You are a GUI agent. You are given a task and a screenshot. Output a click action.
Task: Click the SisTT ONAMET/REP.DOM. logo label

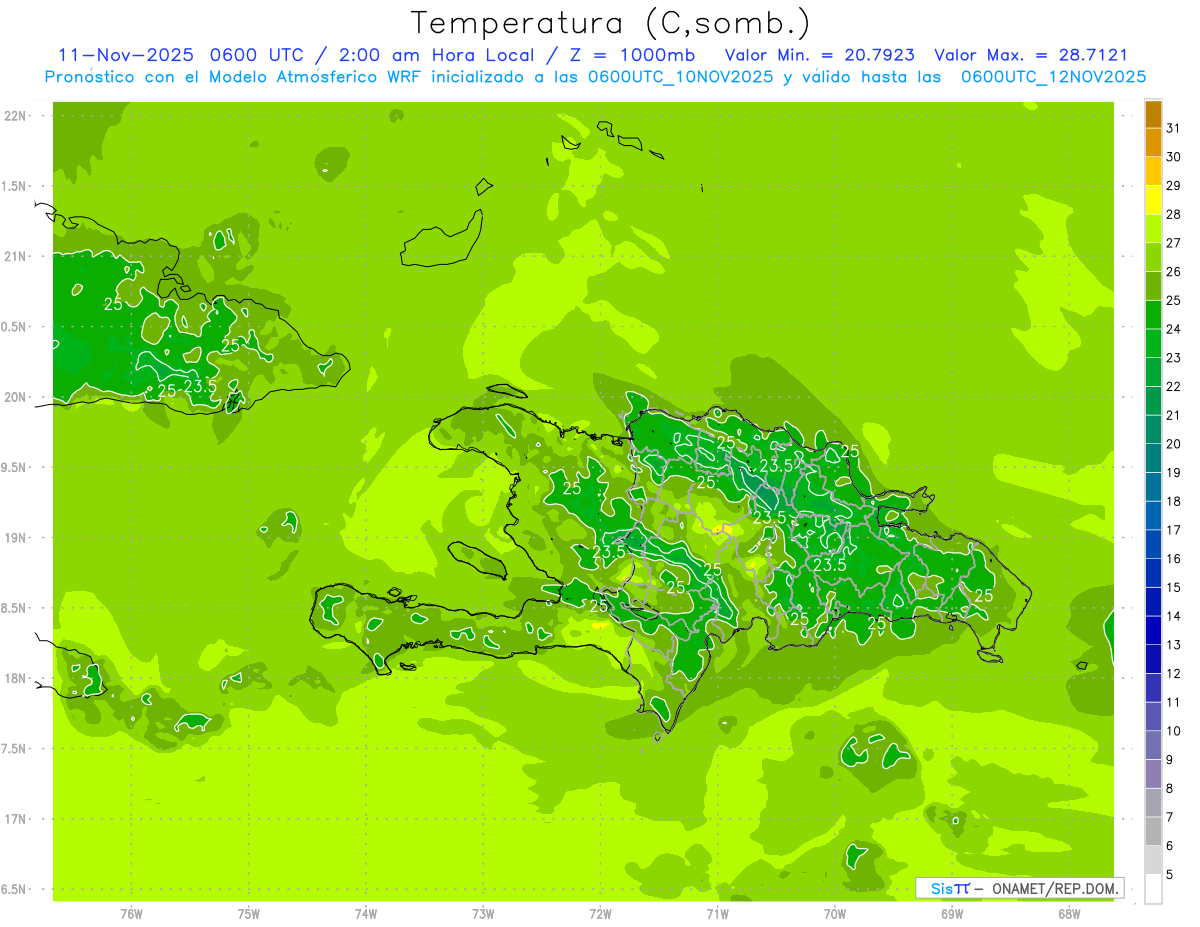pyautogui.click(x=1019, y=888)
